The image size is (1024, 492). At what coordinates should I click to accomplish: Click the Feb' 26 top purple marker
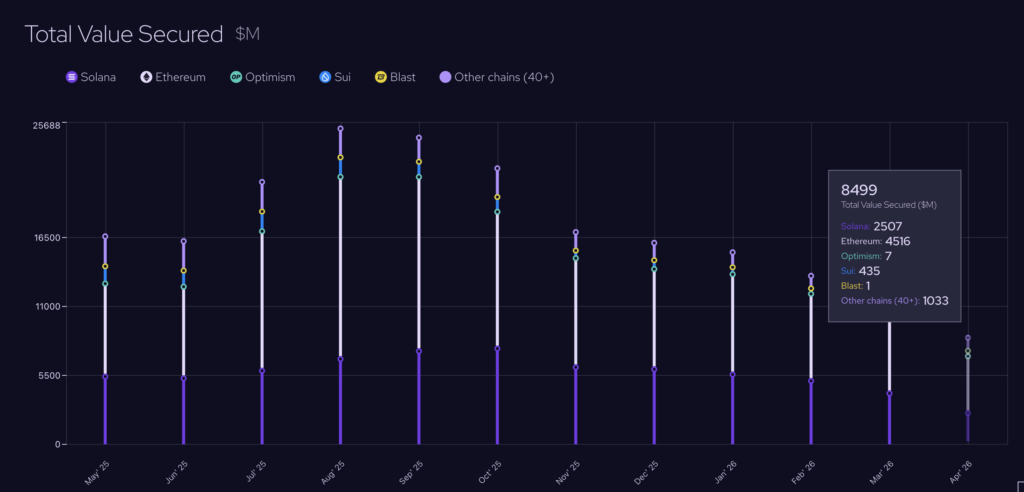point(811,276)
